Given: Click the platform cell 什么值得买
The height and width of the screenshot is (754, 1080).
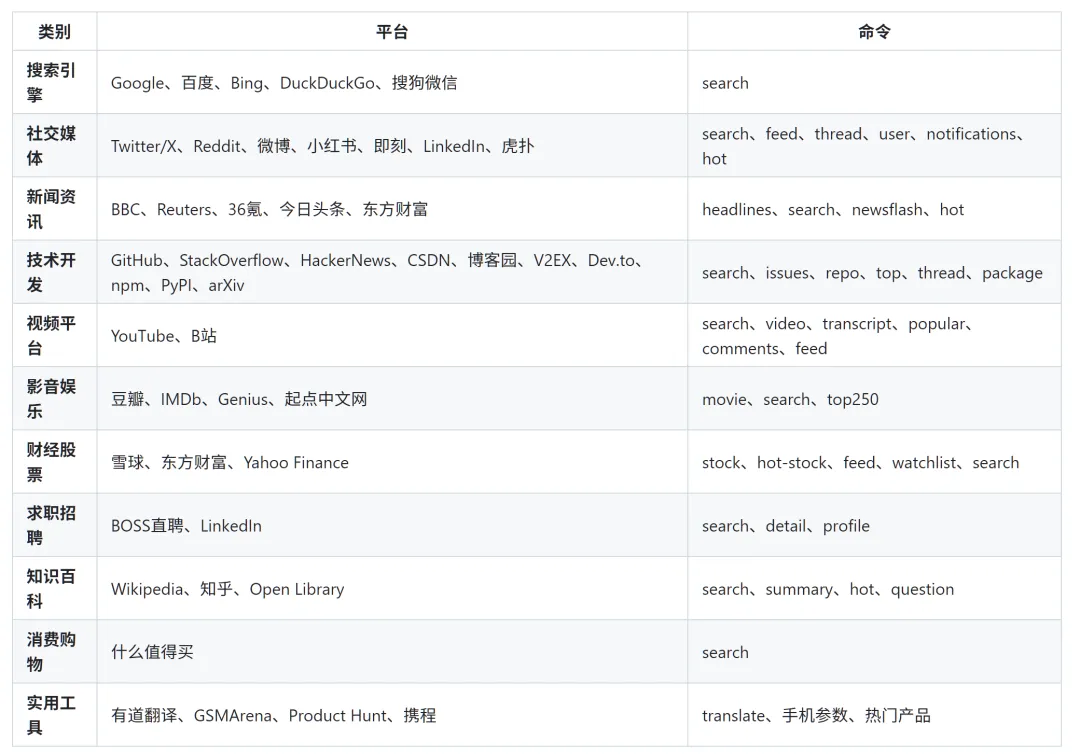Looking at the screenshot, I should (392, 653).
